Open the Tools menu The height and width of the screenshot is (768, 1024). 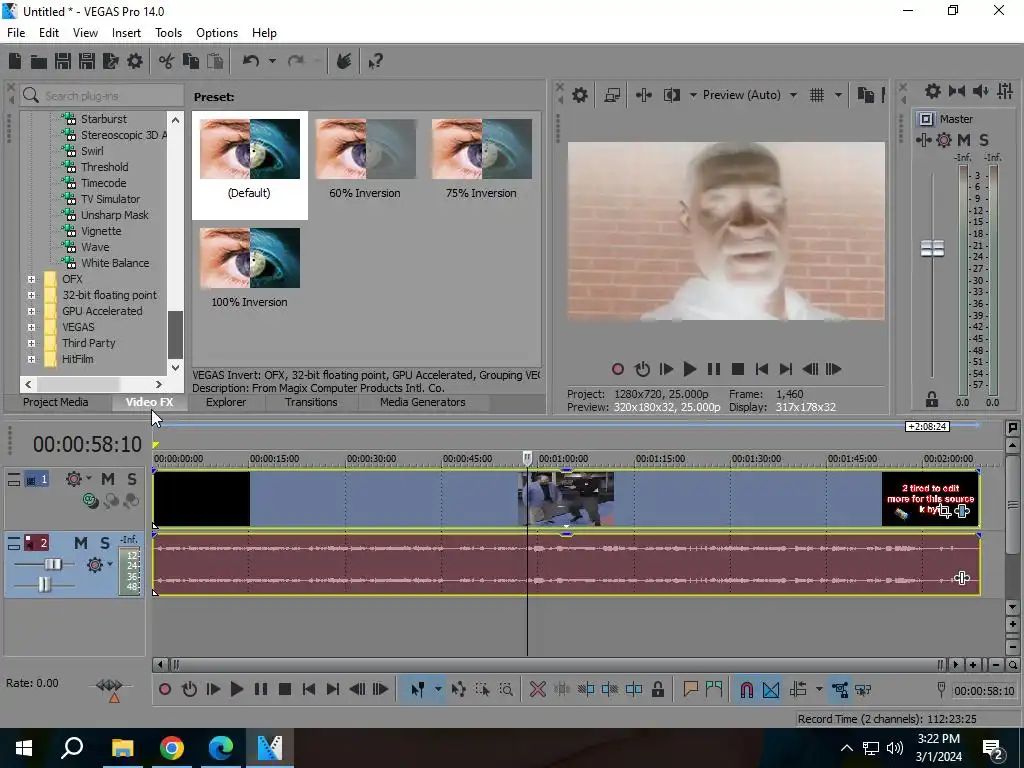[x=168, y=33]
